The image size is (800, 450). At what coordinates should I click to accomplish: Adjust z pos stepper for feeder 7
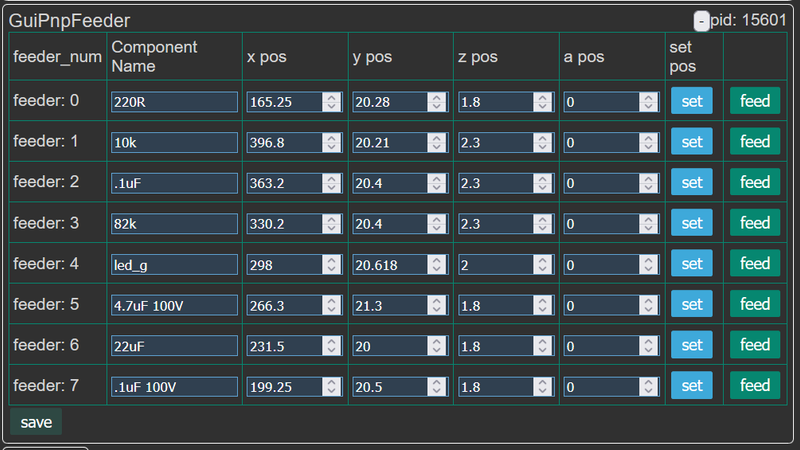tap(542, 386)
